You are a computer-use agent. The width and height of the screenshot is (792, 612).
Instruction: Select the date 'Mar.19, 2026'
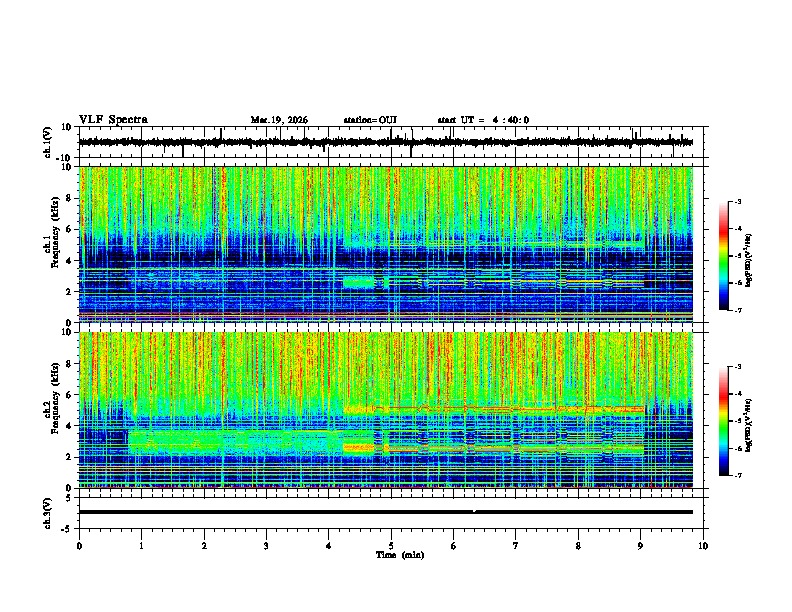(x=279, y=120)
